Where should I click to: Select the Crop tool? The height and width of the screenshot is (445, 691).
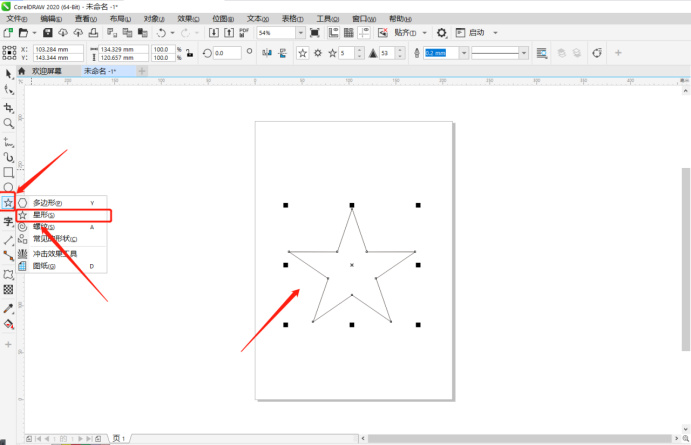click(x=8, y=108)
